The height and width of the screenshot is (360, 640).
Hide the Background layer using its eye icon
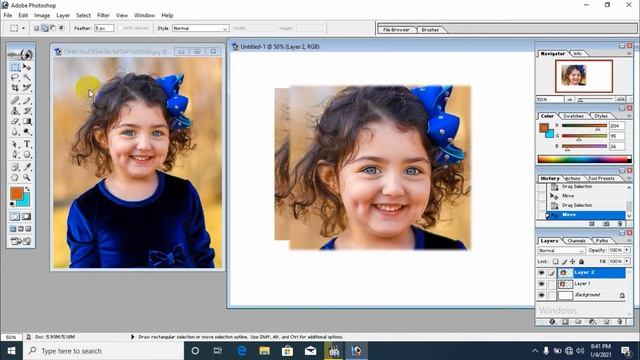pyautogui.click(x=542, y=295)
